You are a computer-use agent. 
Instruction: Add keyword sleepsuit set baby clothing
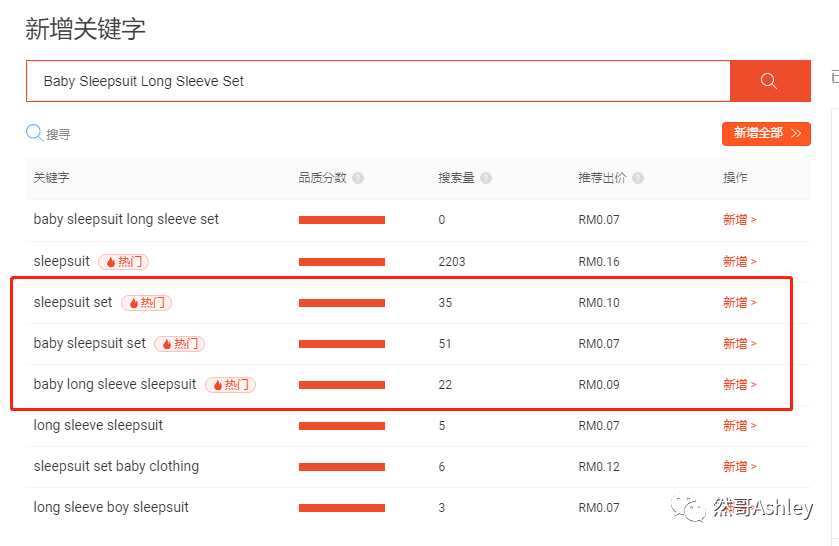pos(739,467)
